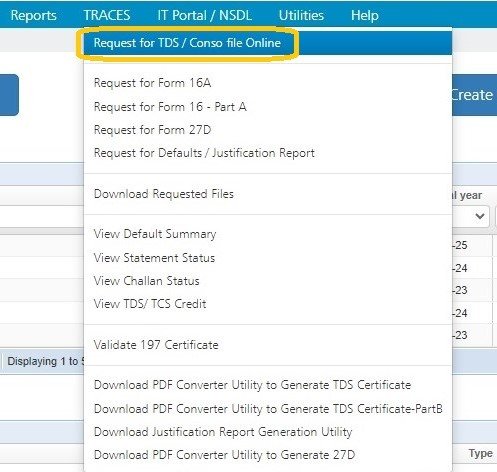Select View Challan Status
497x472 pixels.
click(147, 281)
